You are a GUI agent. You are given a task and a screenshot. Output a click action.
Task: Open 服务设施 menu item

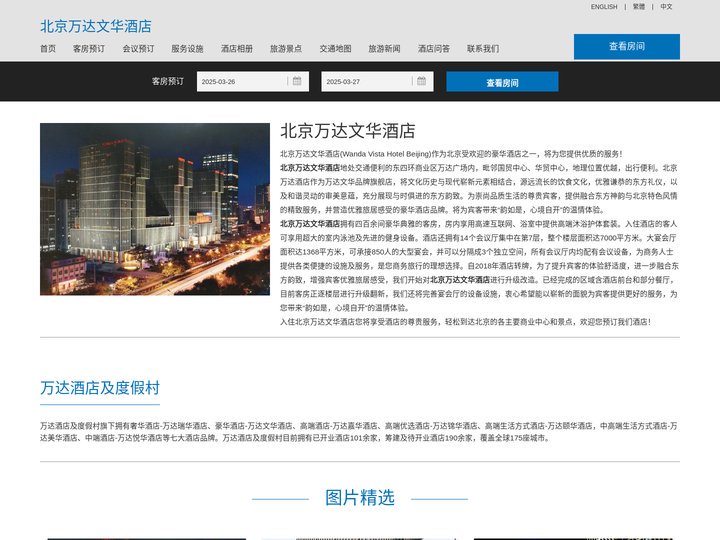187,49
